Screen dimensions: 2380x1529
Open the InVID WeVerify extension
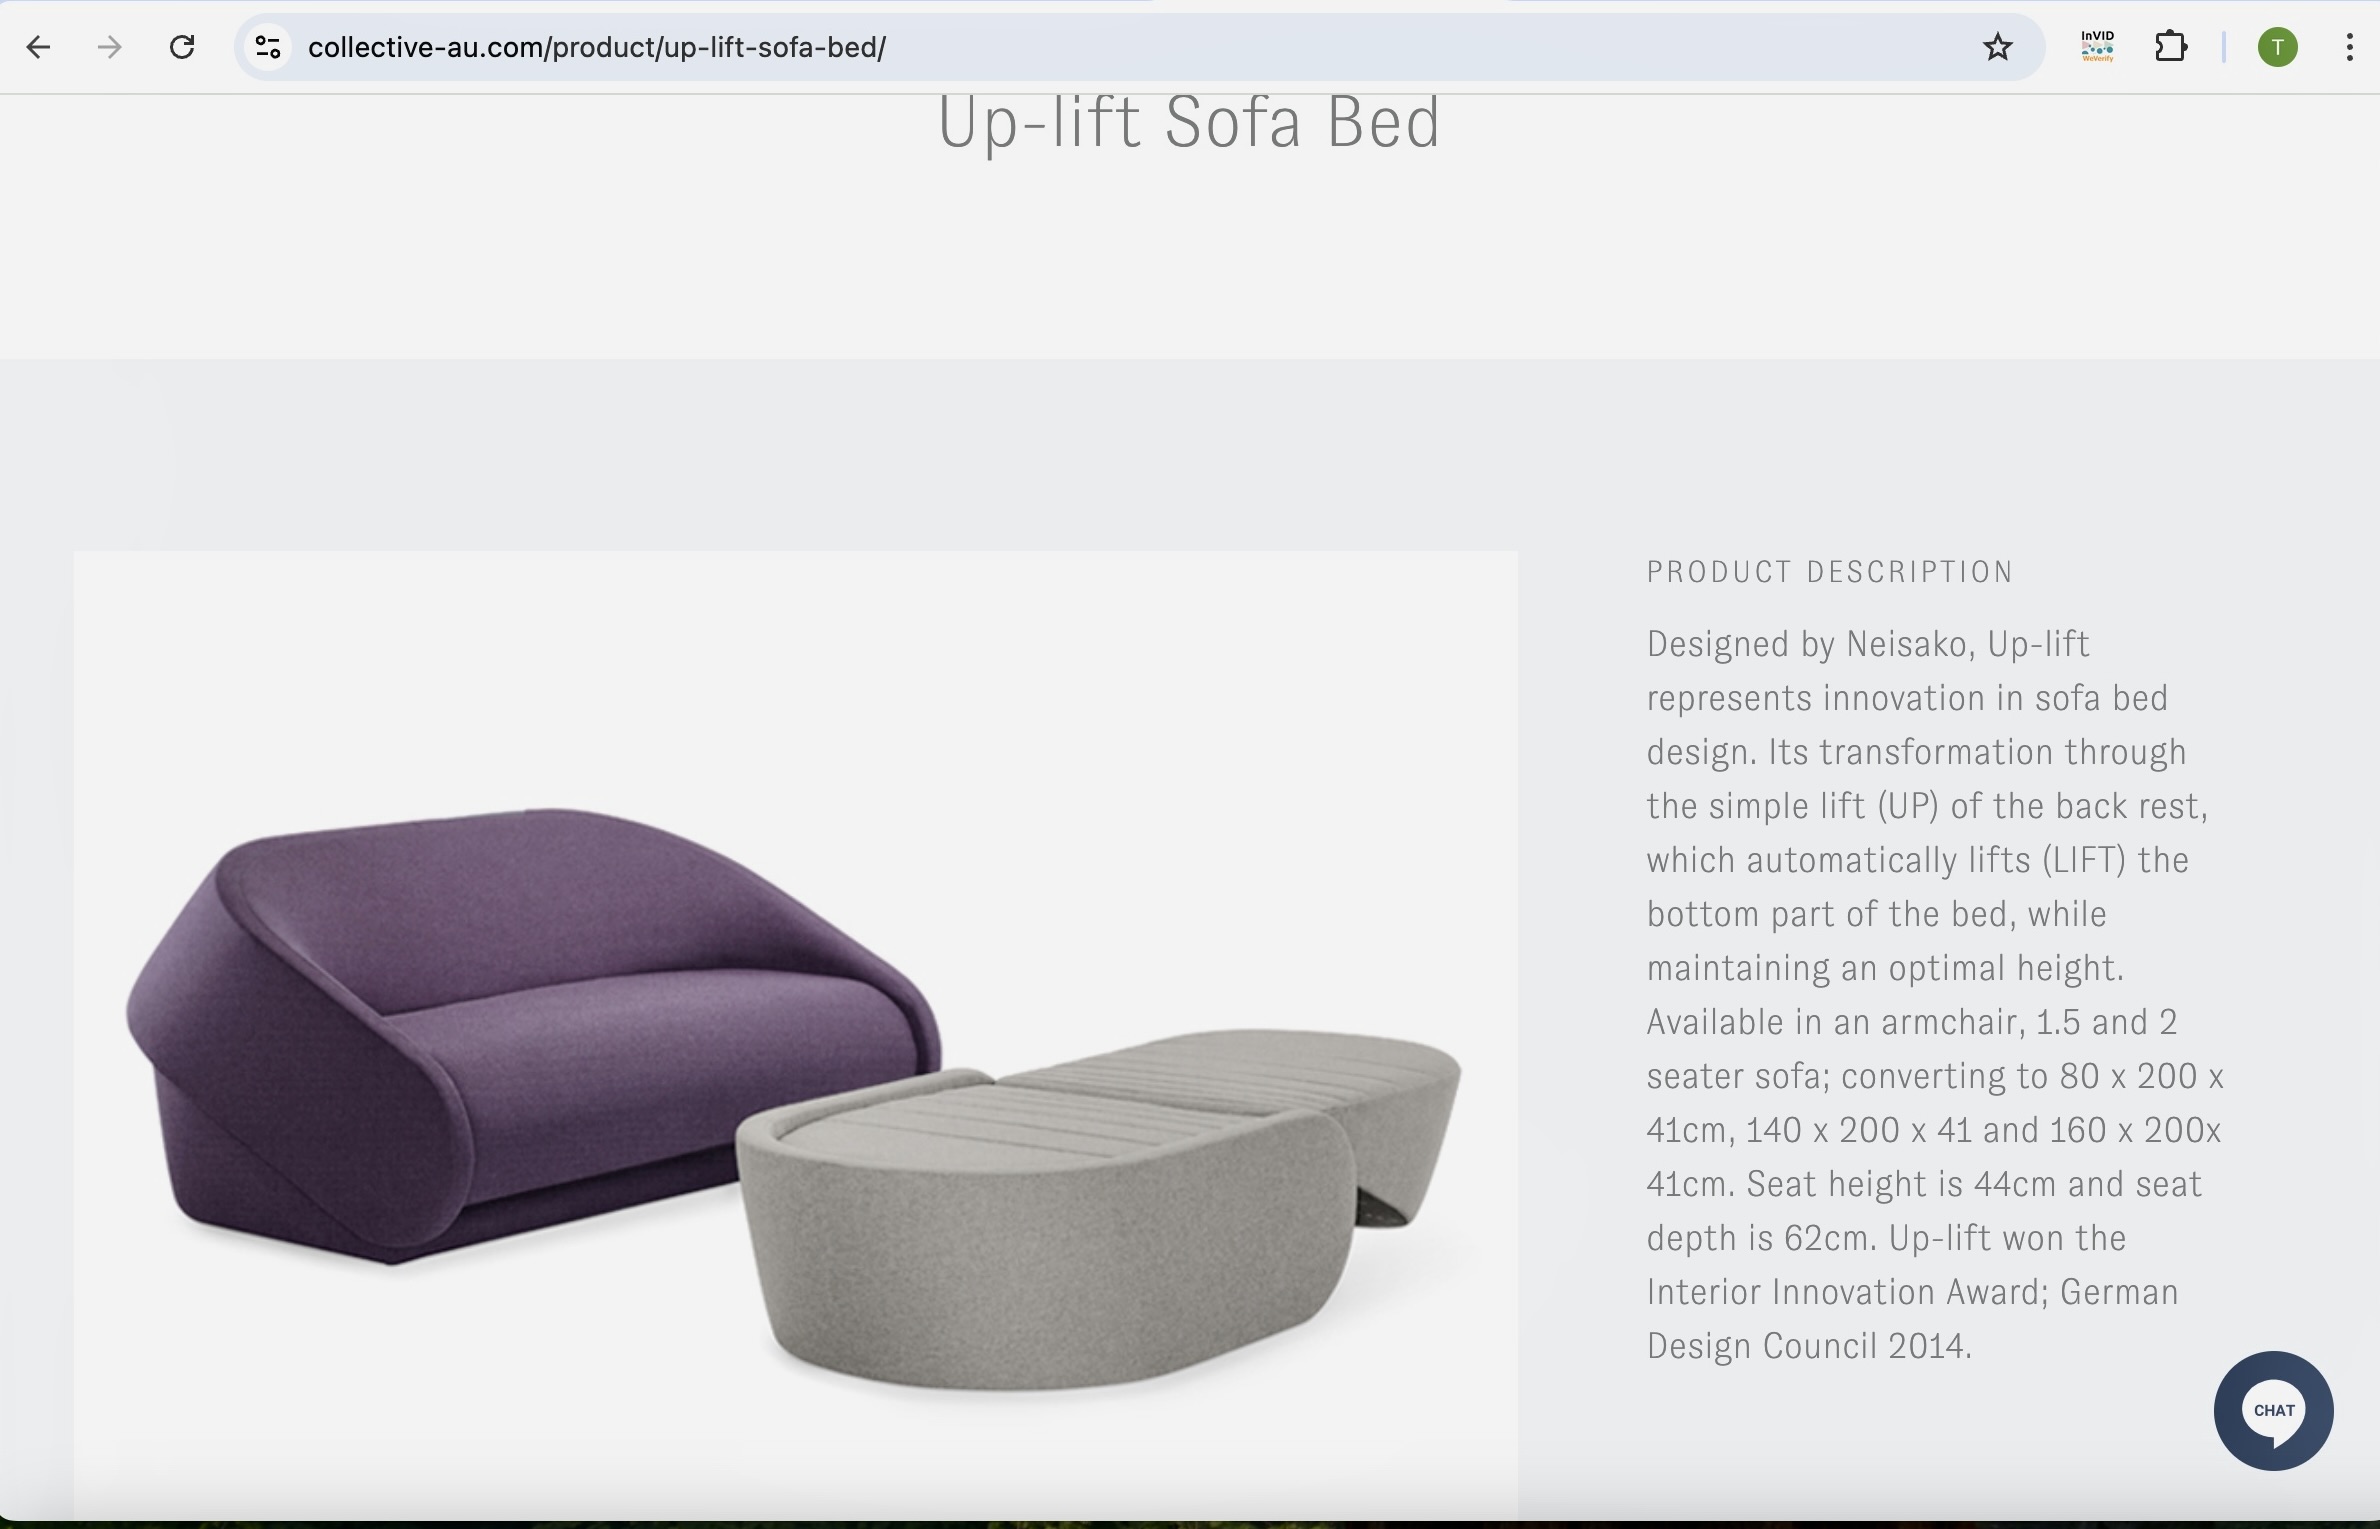tap(2097, 47)
